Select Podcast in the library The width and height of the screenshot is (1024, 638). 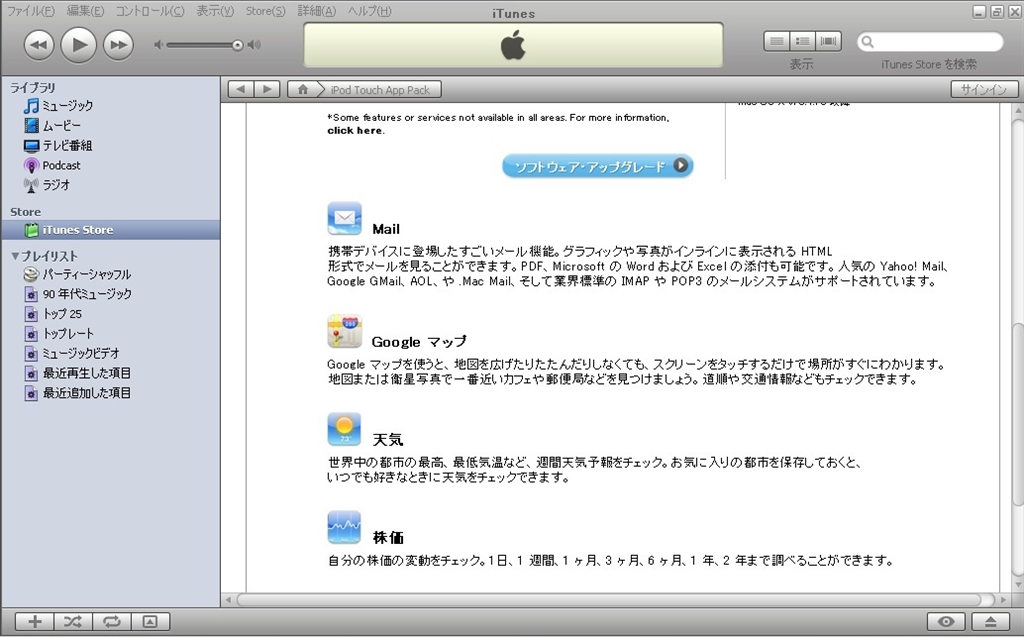(x=52, y=165)
